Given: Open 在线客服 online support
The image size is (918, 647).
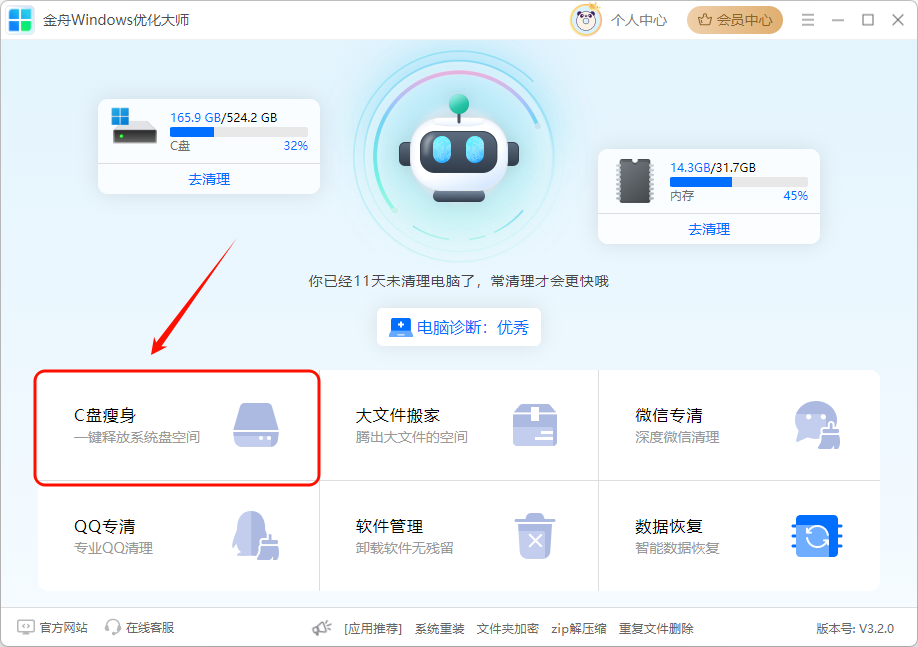Looking at the screenshot, I should coord(150,628).
